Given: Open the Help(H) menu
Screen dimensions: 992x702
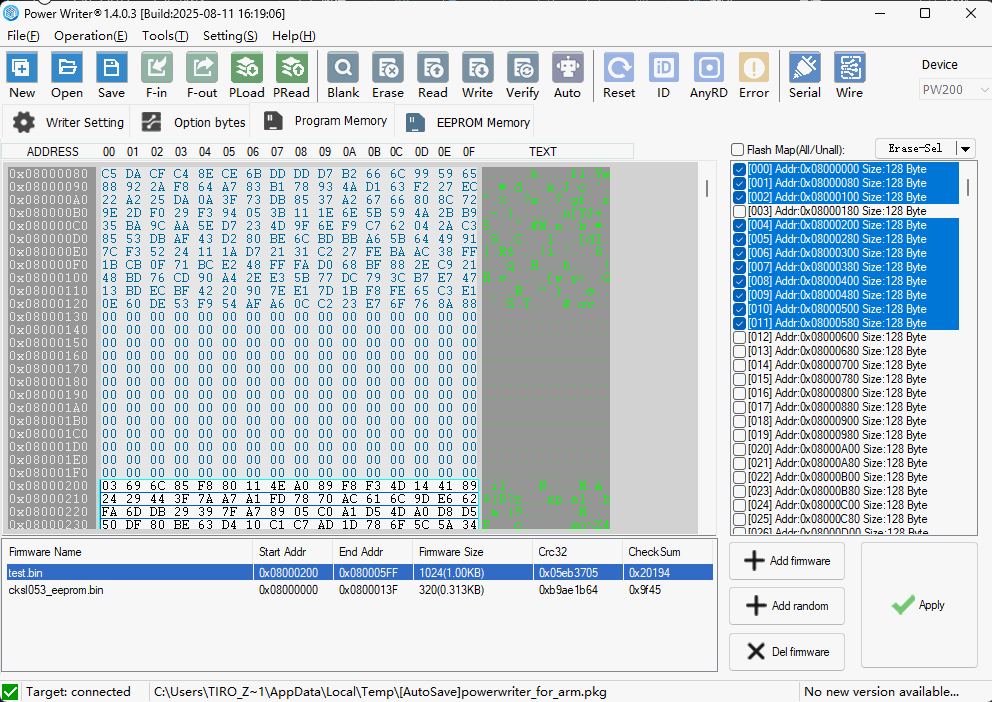Looking at the screenshot, I should (294, 36).
